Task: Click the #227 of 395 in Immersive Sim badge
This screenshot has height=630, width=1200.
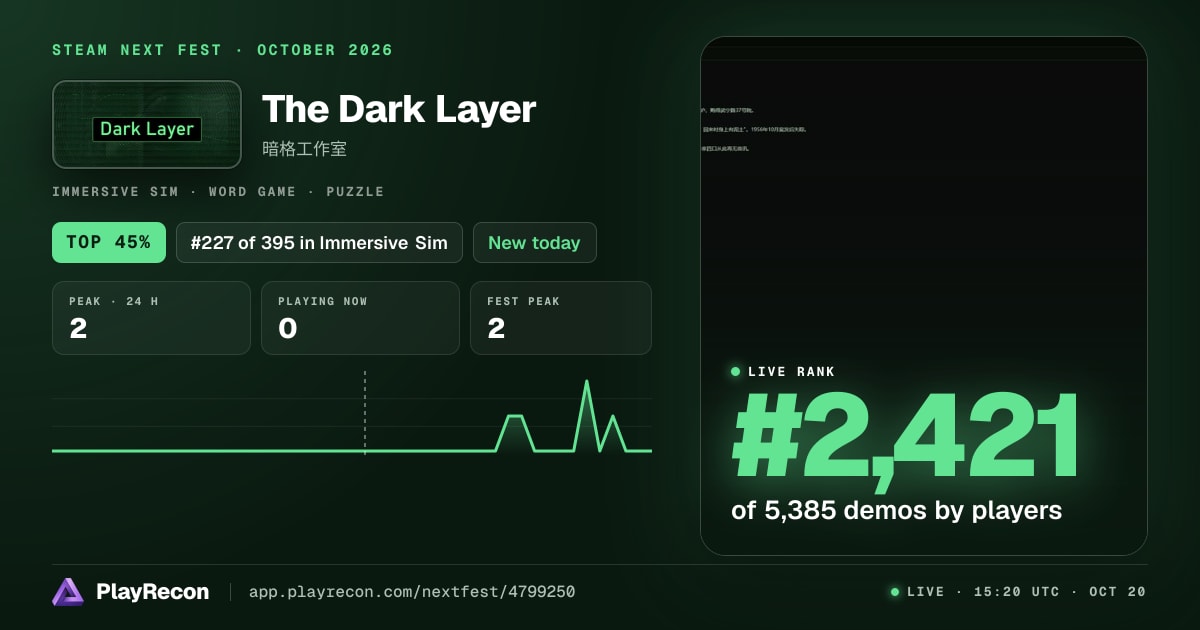Action: coord(319,242)
